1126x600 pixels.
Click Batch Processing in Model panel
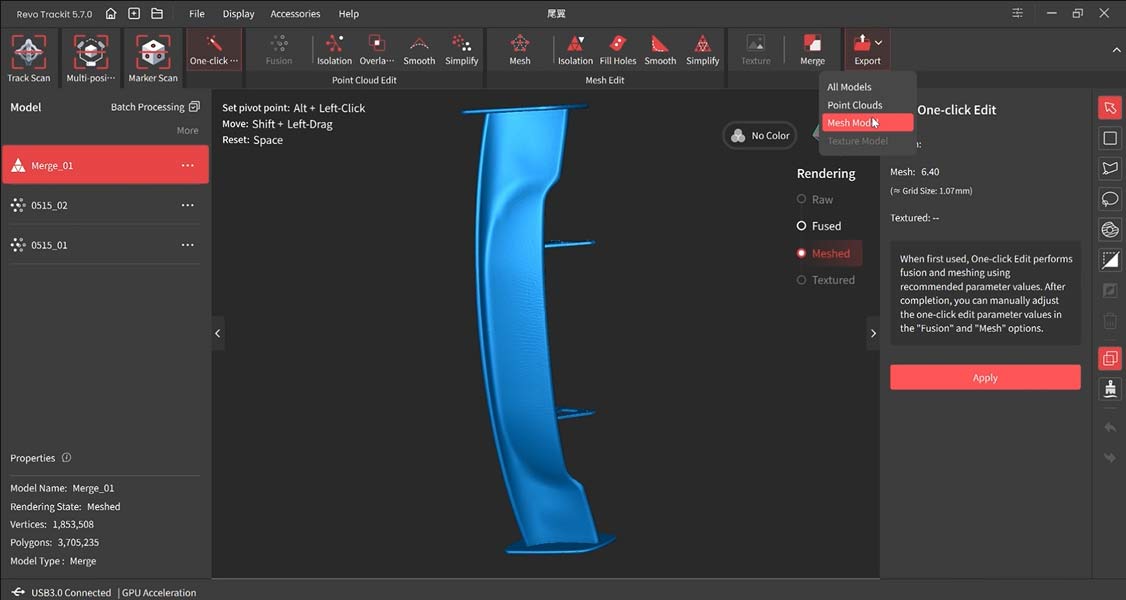[x=155, y=107]
